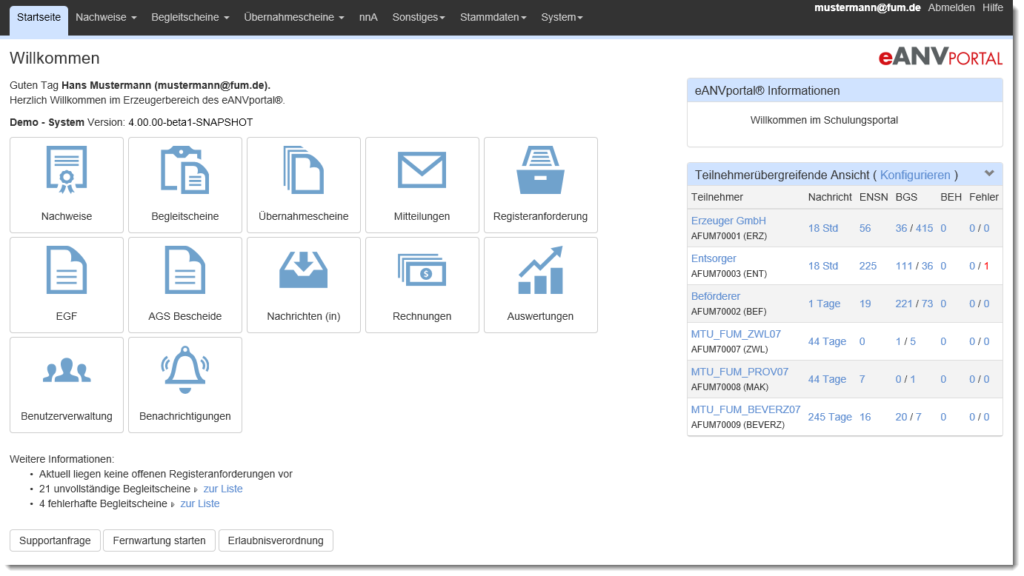Open the Auswertungen chart tile
Viewport: 1024px width, 576px height.
click(541, 285)
